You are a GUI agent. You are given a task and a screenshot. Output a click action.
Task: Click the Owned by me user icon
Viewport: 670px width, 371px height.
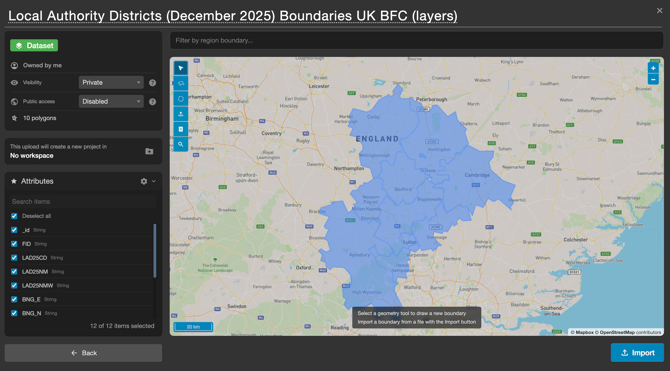[14, 65]
